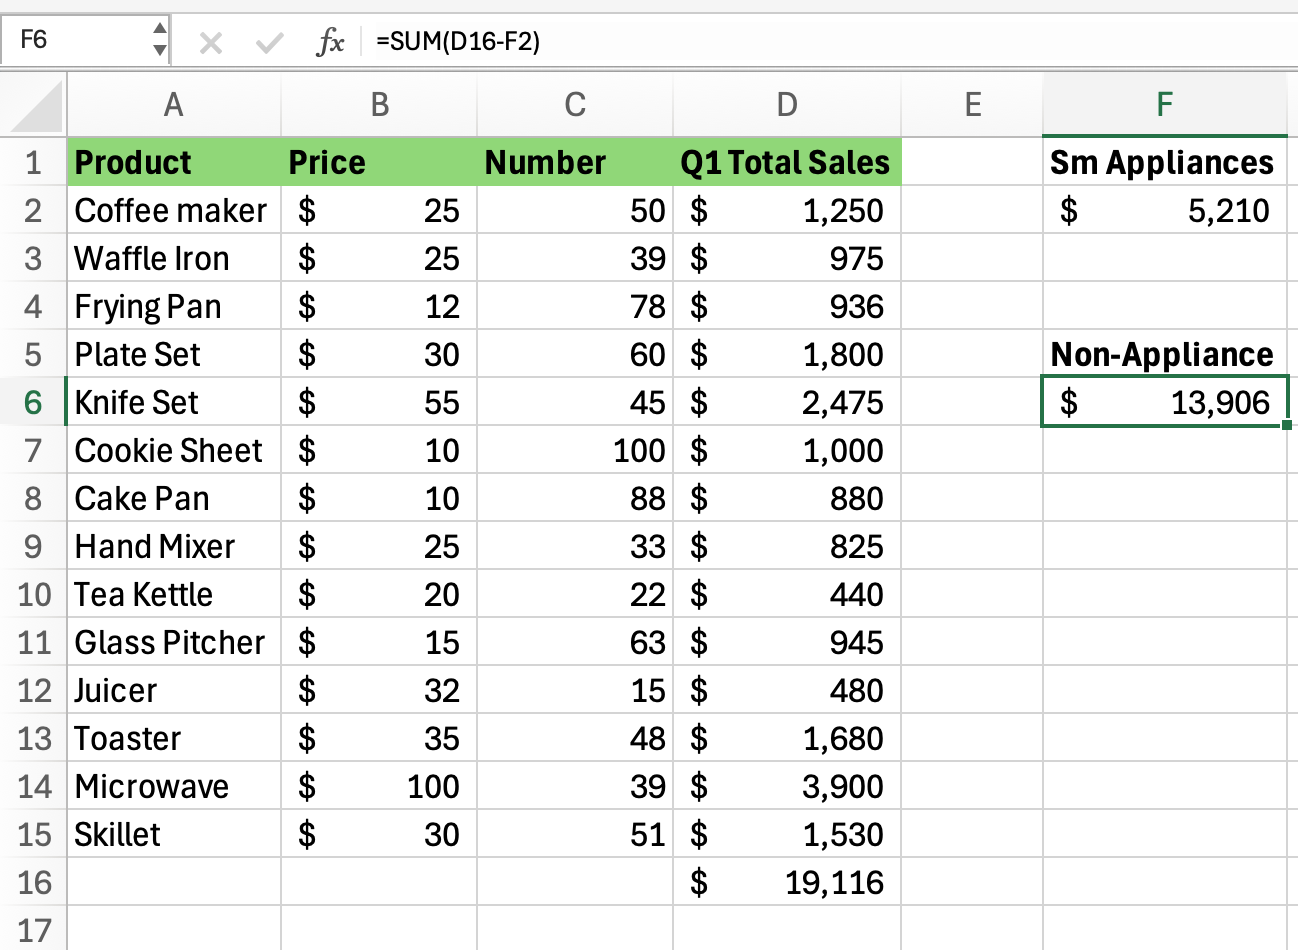This screenshot has width=1298, height=950.
Task: Click the Glass Pitcher cell
Action: 174,642
